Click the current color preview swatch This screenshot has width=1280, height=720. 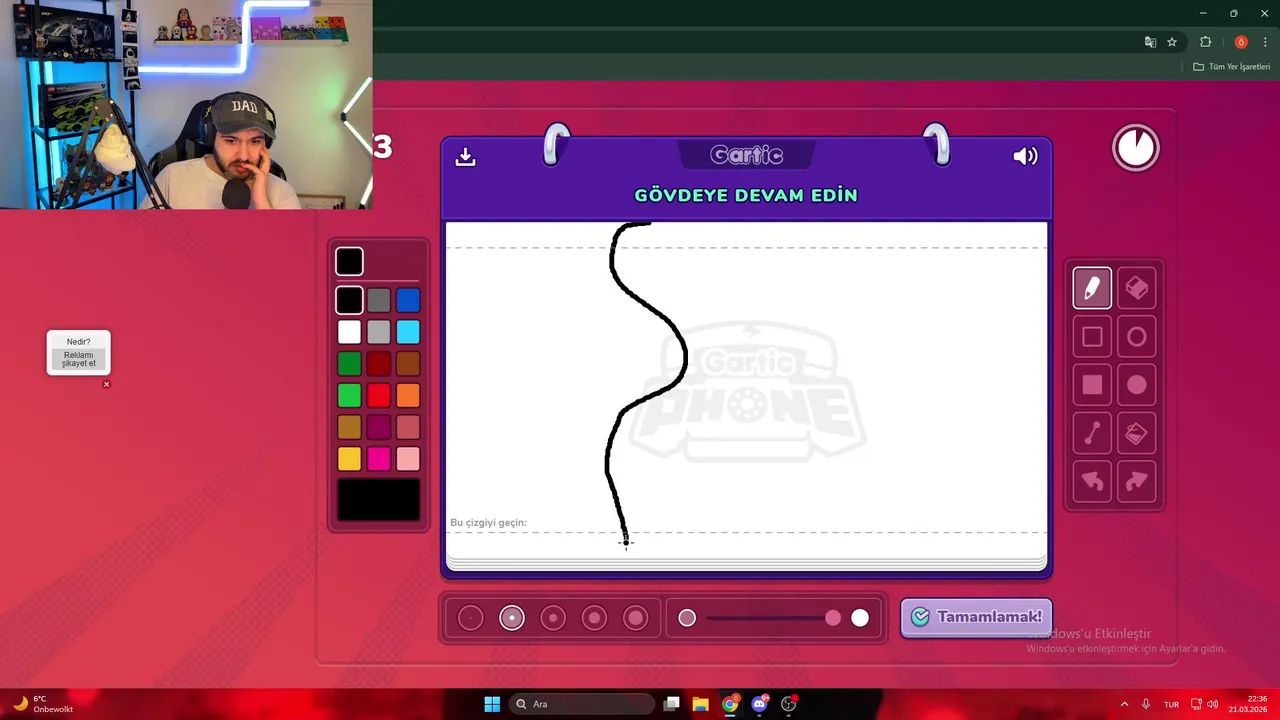(349, 261)
